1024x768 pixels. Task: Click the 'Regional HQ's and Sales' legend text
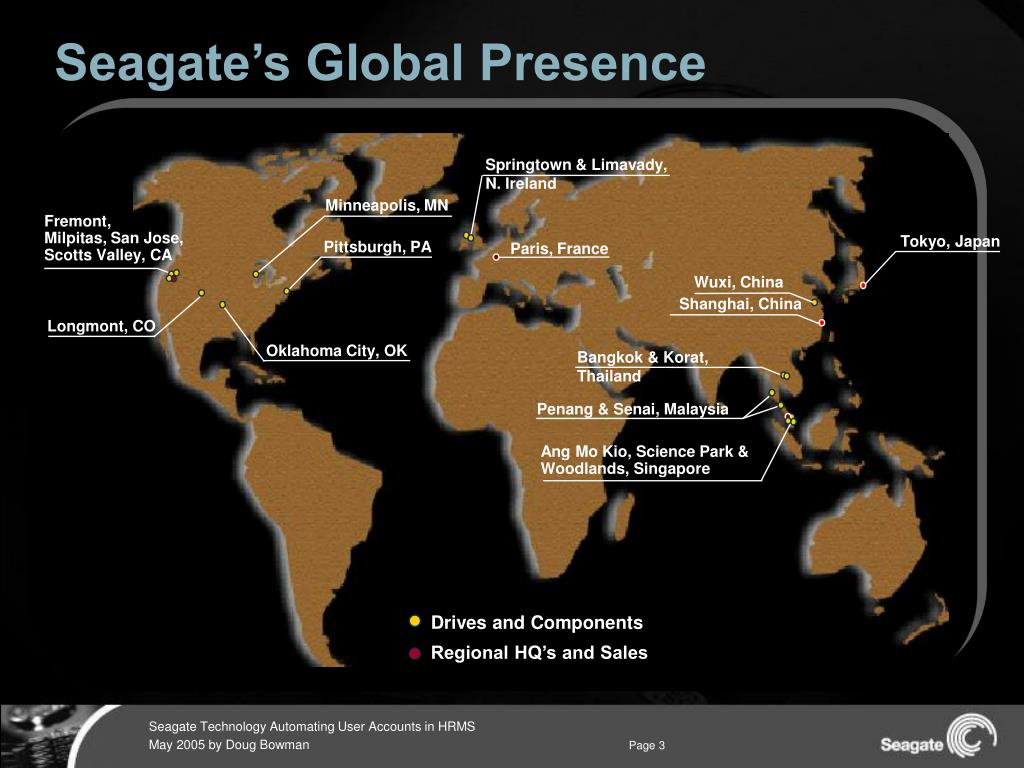539,652
